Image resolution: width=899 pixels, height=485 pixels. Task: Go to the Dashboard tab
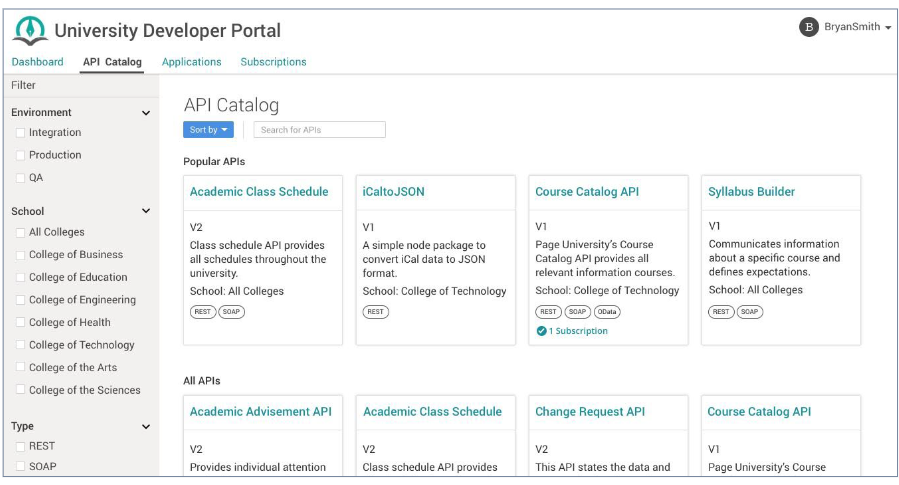pyautogui.click(x=37, y=62)
